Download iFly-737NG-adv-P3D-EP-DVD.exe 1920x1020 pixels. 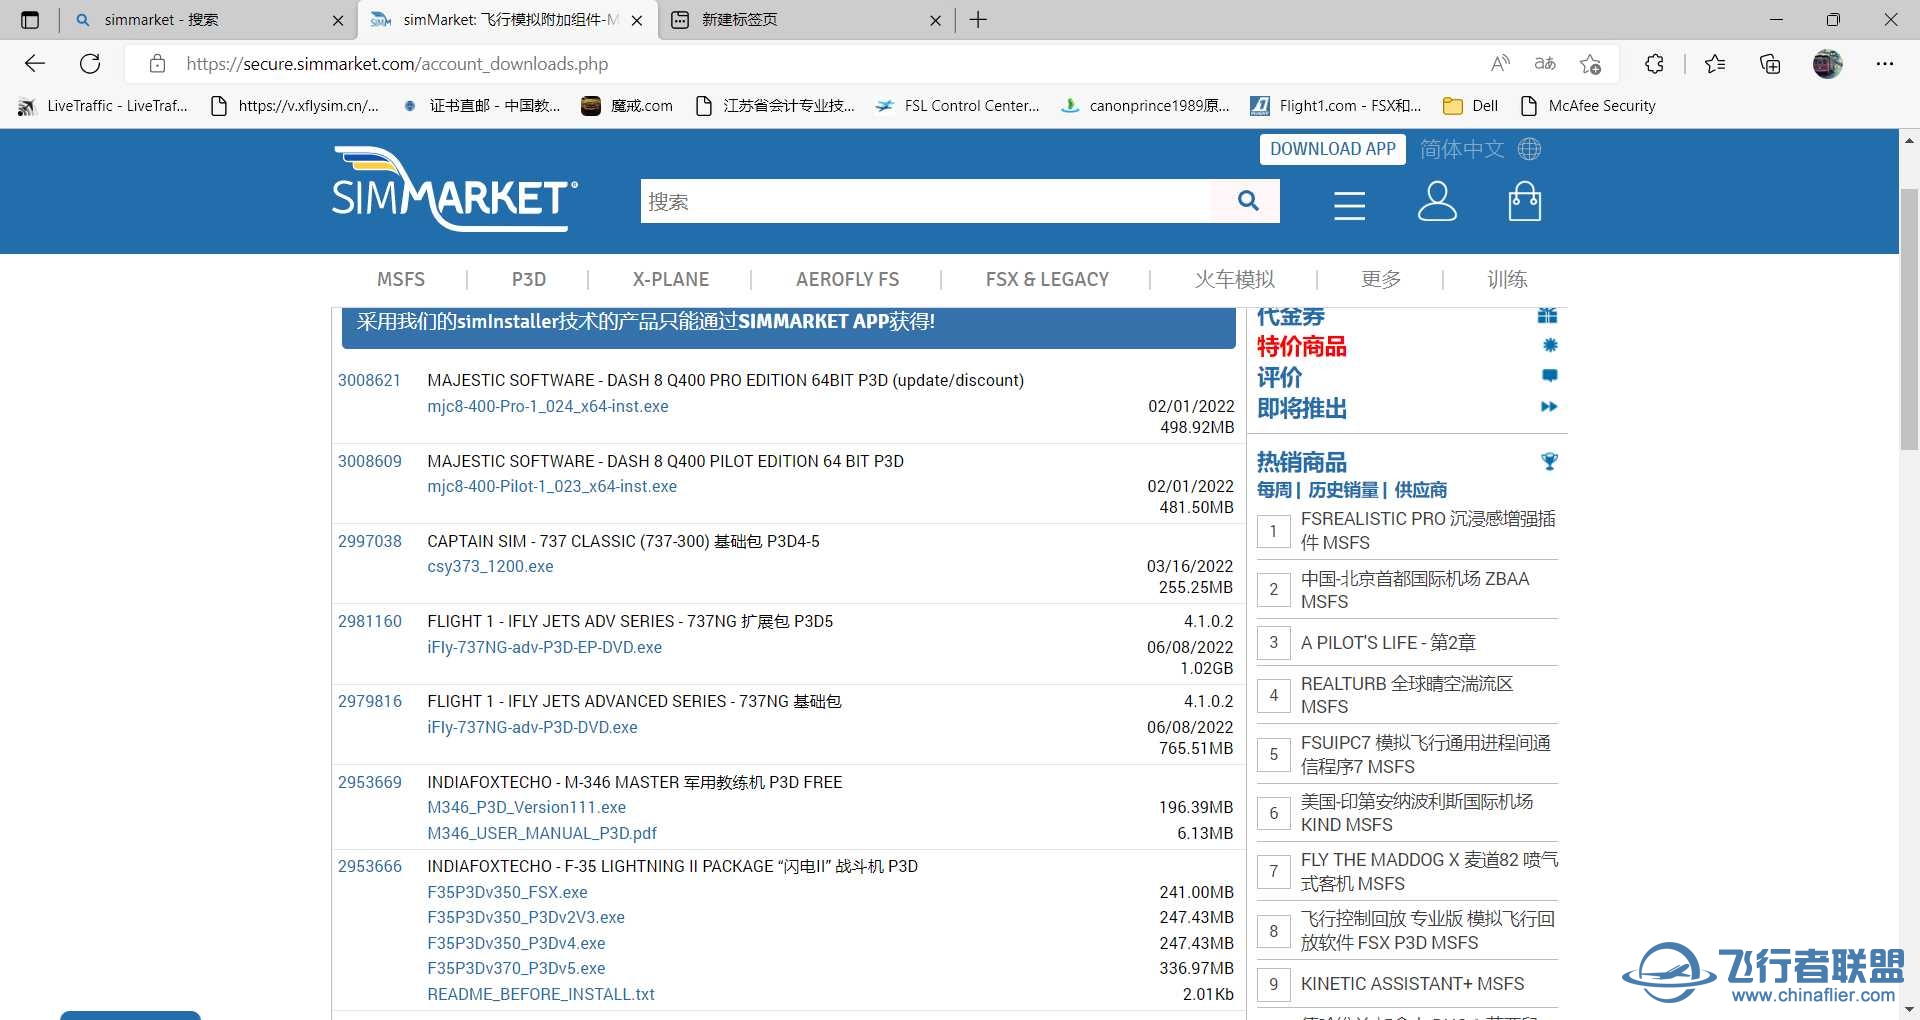pyautogui.click(x=544, y=647)
